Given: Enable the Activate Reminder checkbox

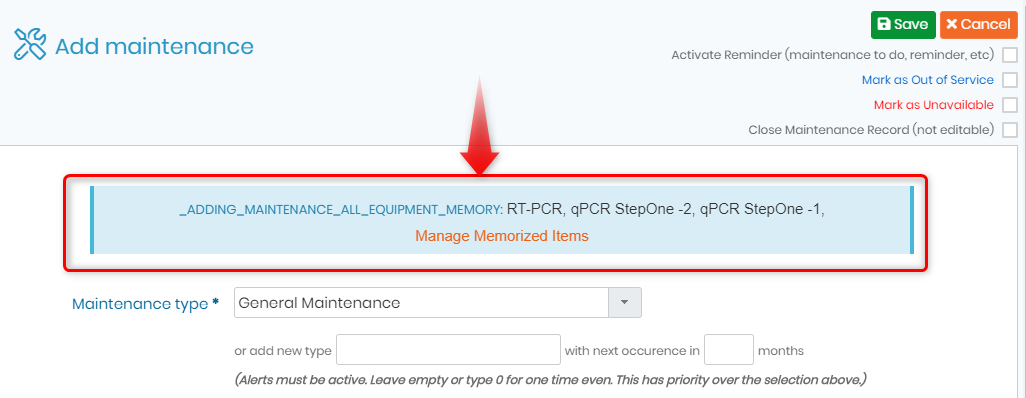Looking at the screenshot, I should pos(1010,55).
